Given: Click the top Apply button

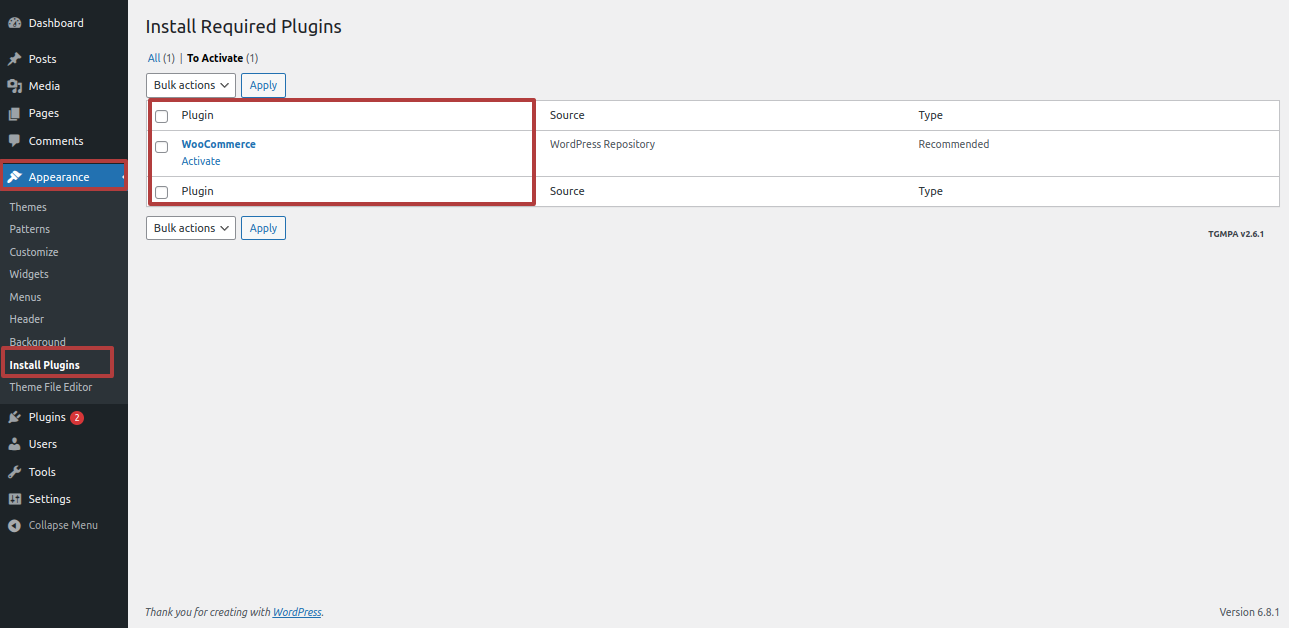Looking at the screenshot, I should 263,85.
